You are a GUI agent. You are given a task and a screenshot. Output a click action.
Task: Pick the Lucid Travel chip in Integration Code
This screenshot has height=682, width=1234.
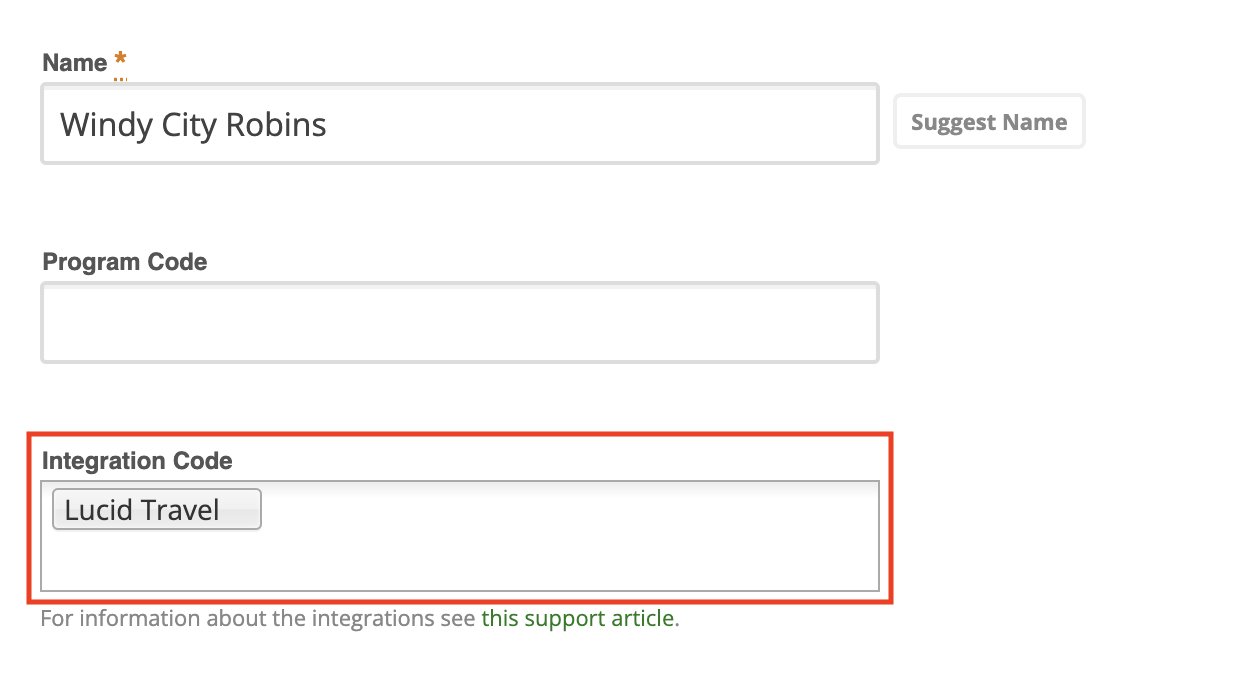[157, 509]
